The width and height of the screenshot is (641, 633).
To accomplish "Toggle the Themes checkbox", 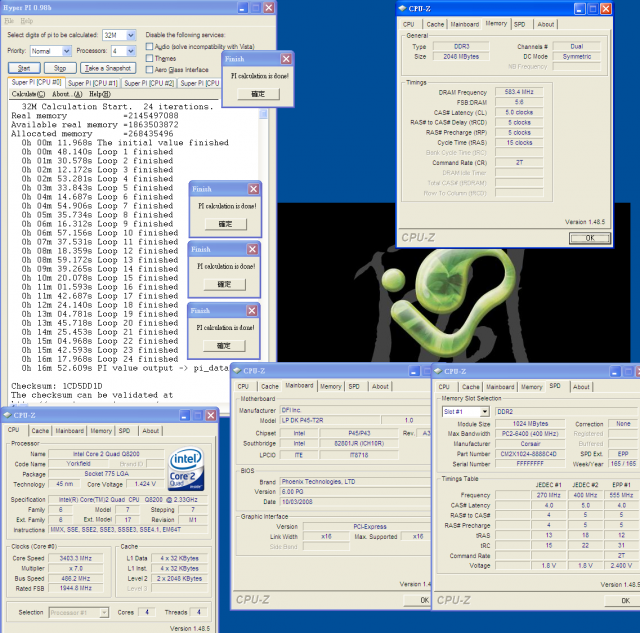I will pyautogui.click(x=150, y=58).
